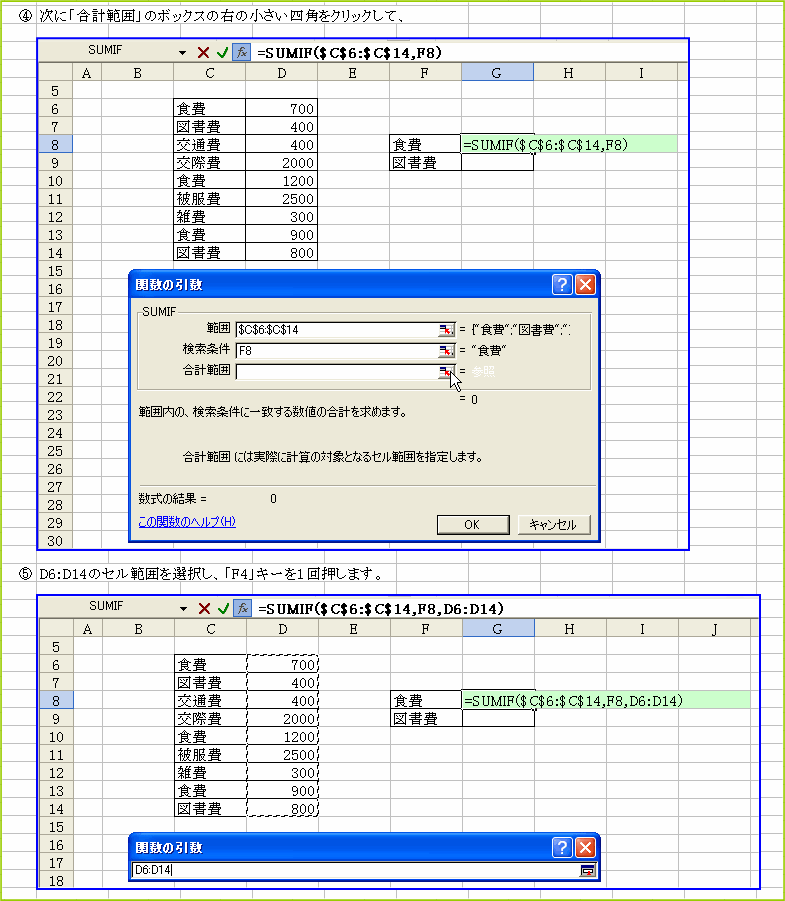Click cell C11 被服費 in upper sheet
Viewport: 785px width, 901px height.
[209, 199]
